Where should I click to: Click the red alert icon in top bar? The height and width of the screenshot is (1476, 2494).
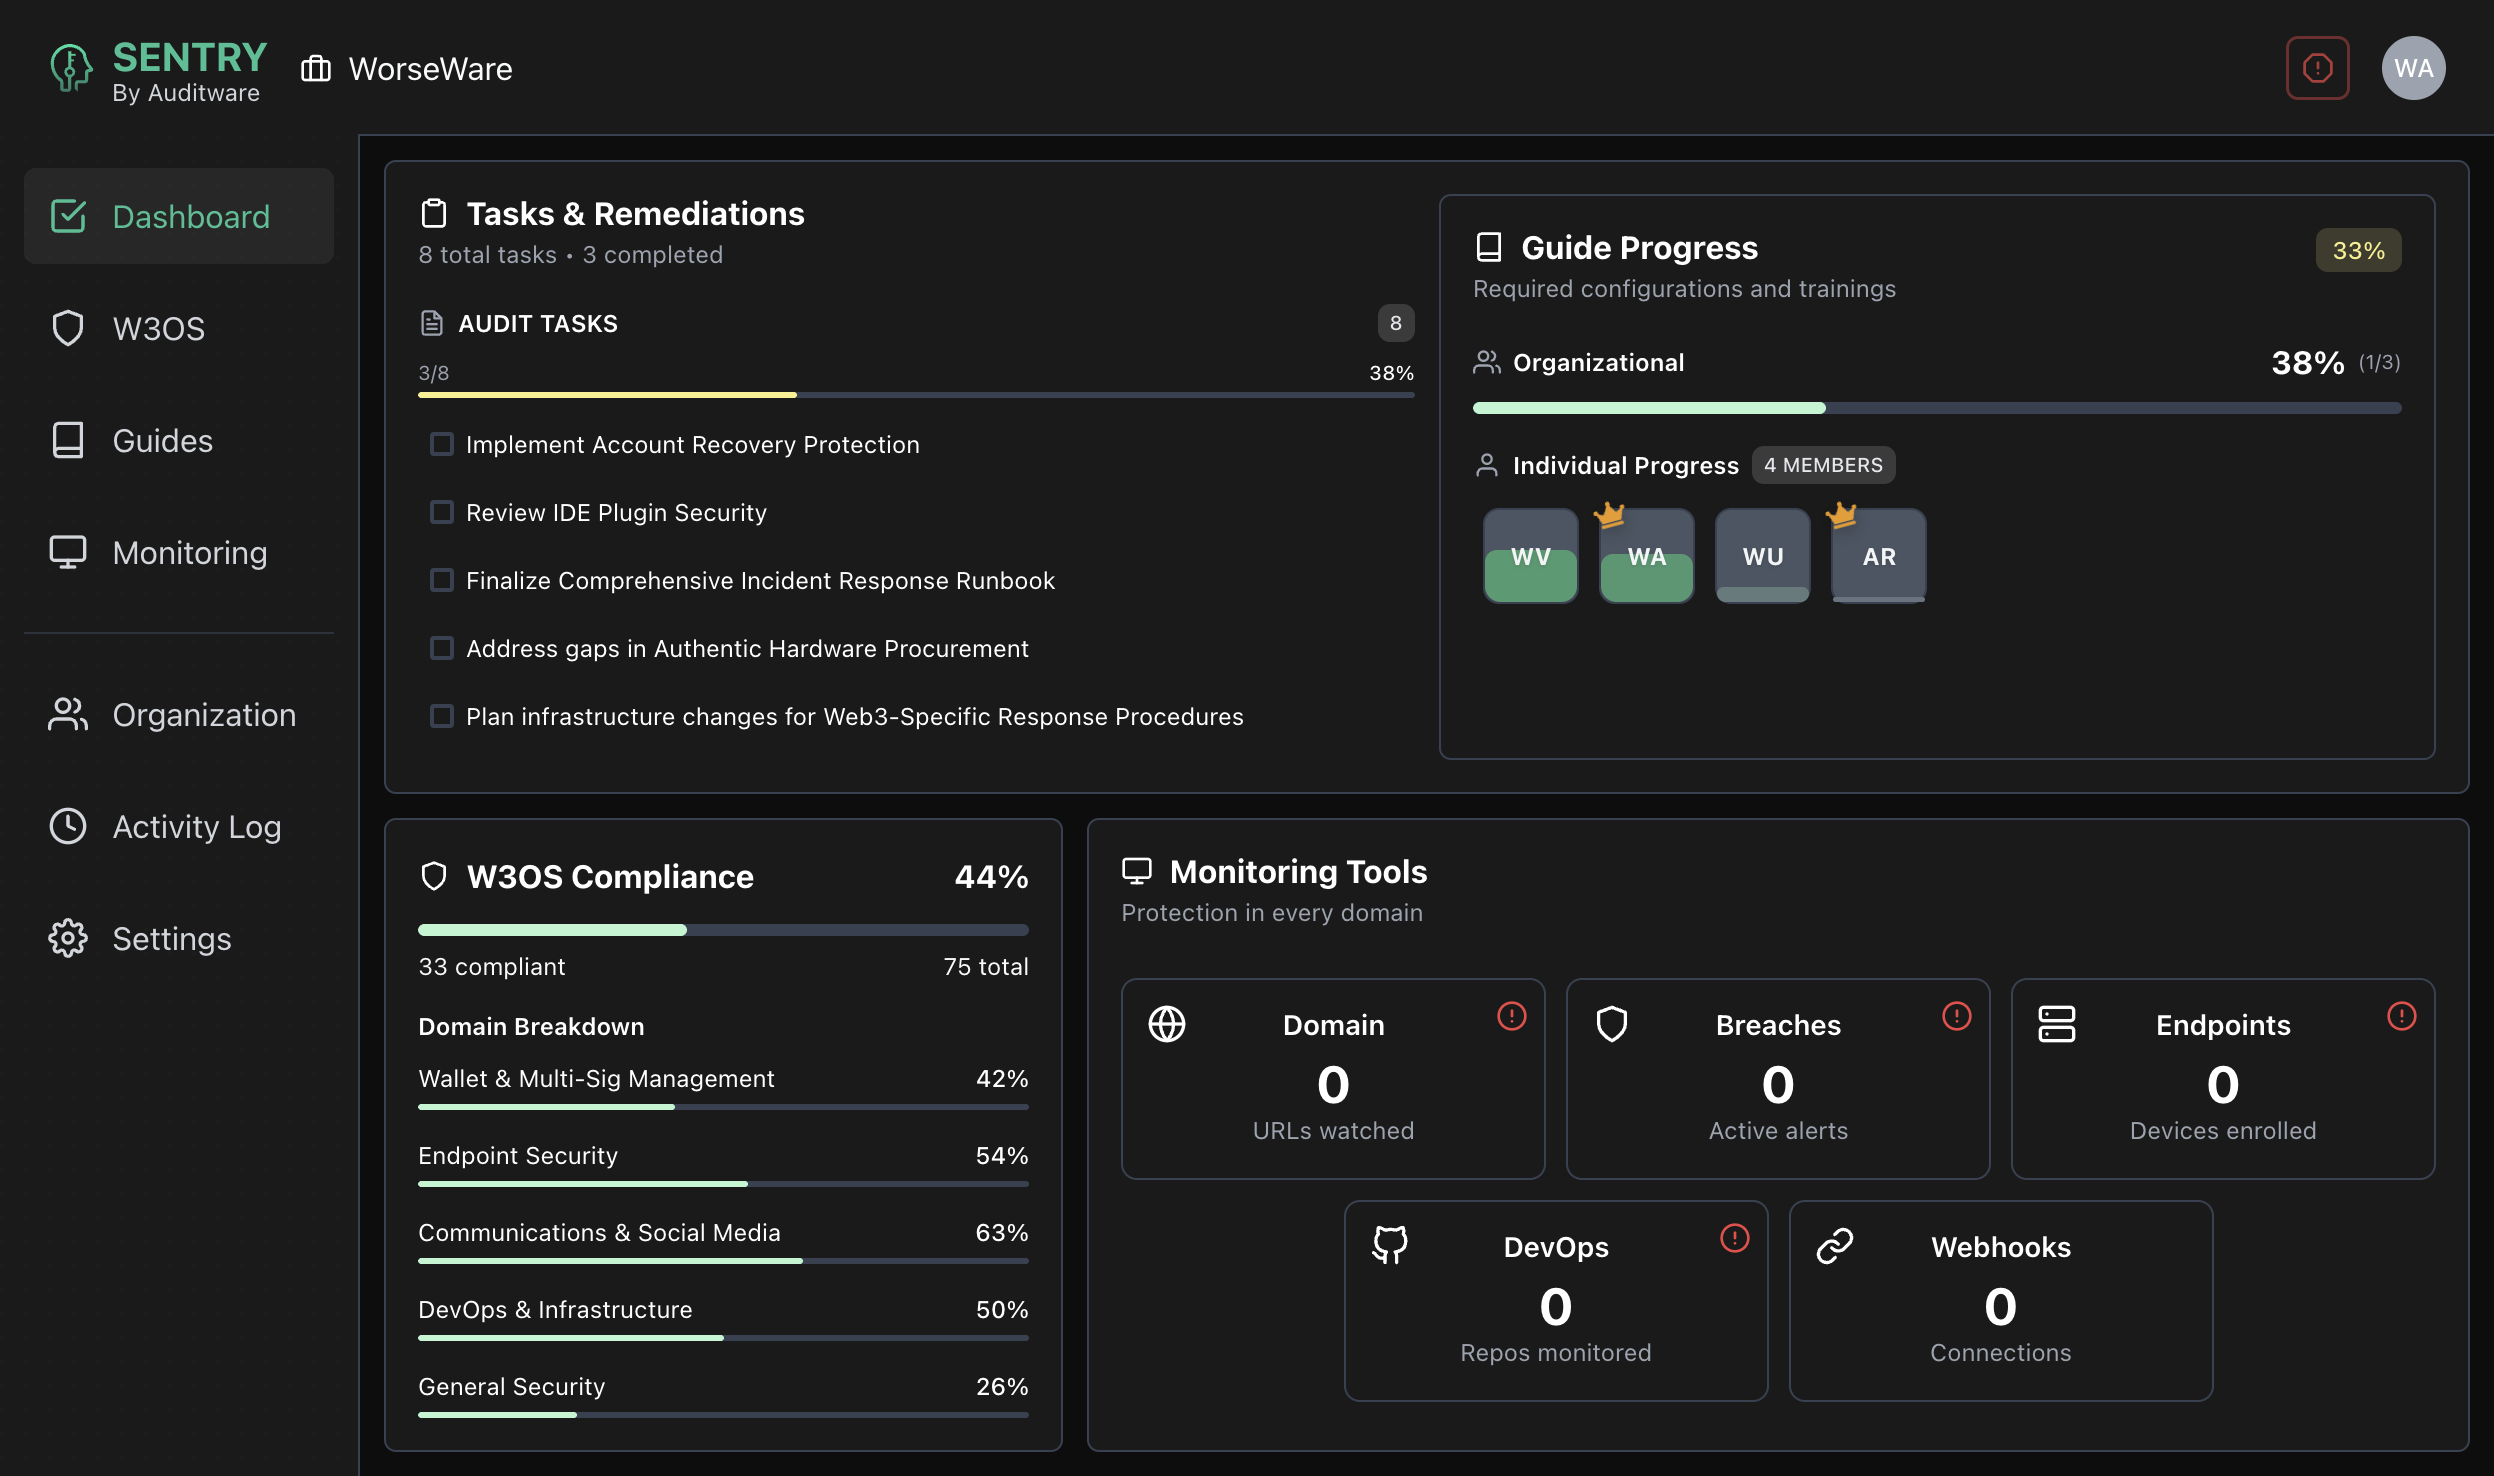coord(2317,67)
